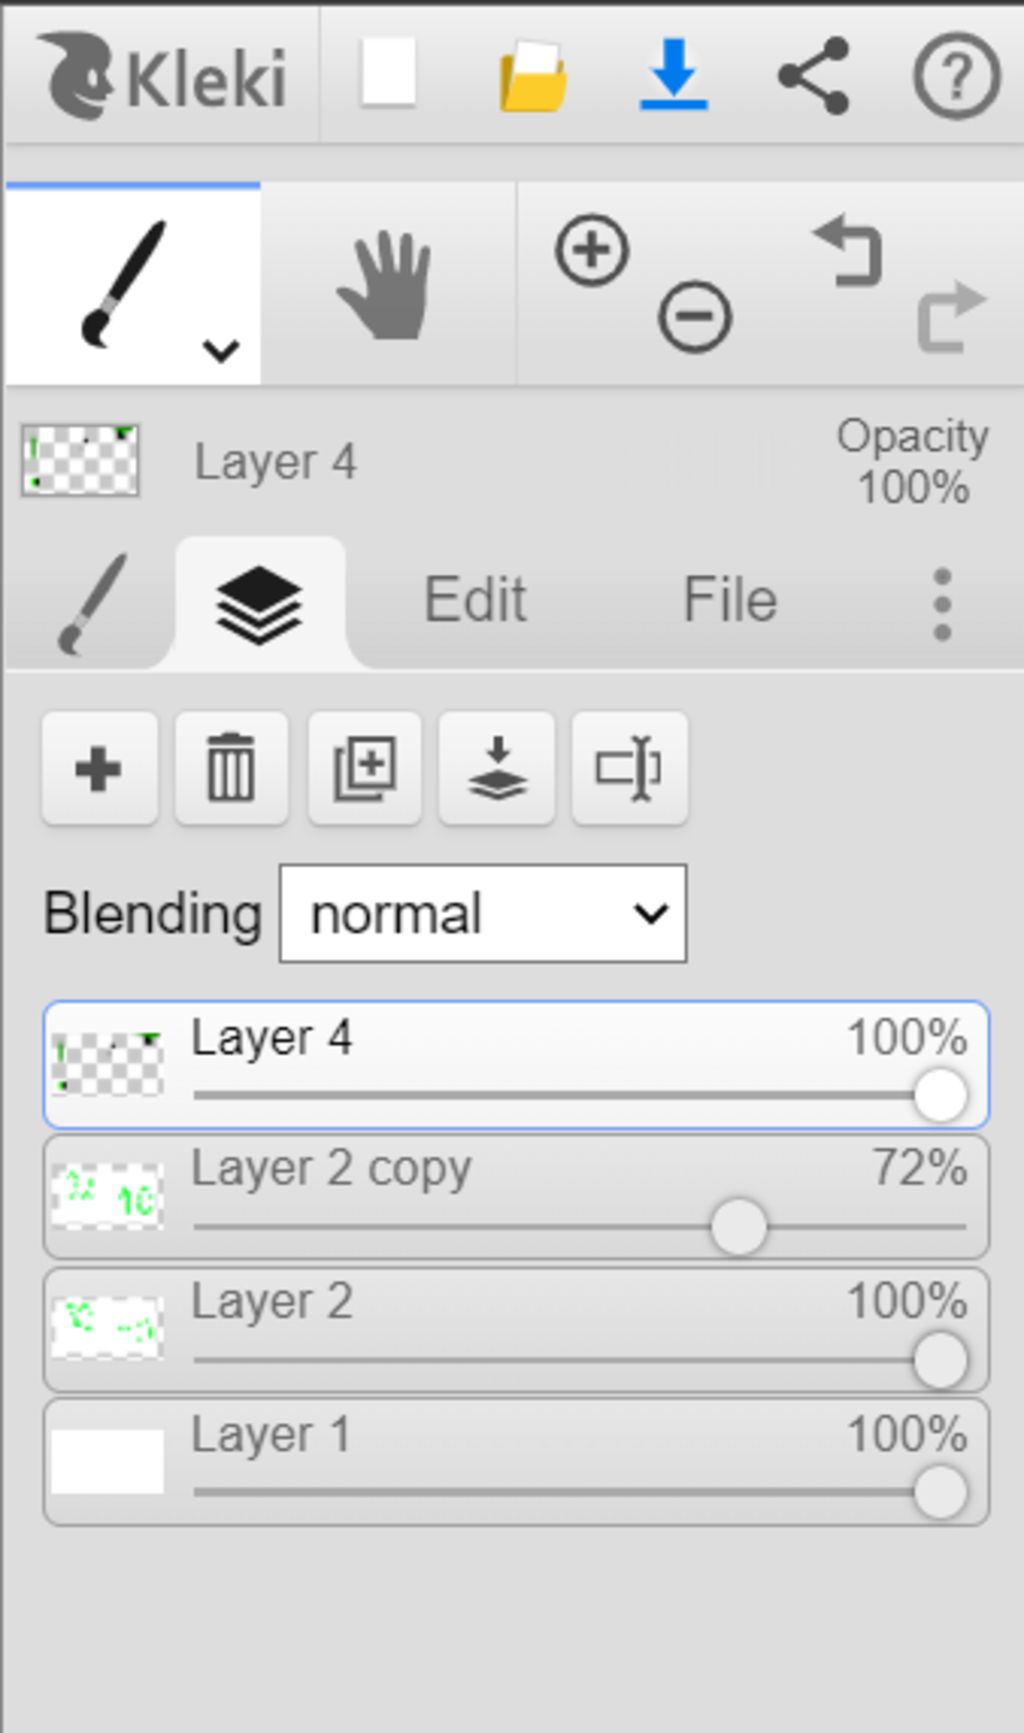Click the blue save download icon
Image resolution: width=1024 pixels, height=1733 pixels.
pyautogui.click(x=674, y=74)
